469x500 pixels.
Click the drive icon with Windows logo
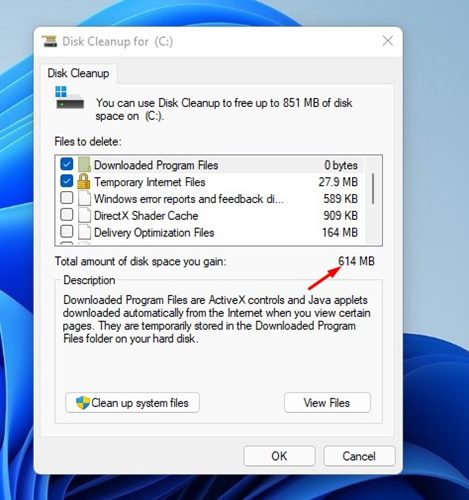(x=70, y=98)
